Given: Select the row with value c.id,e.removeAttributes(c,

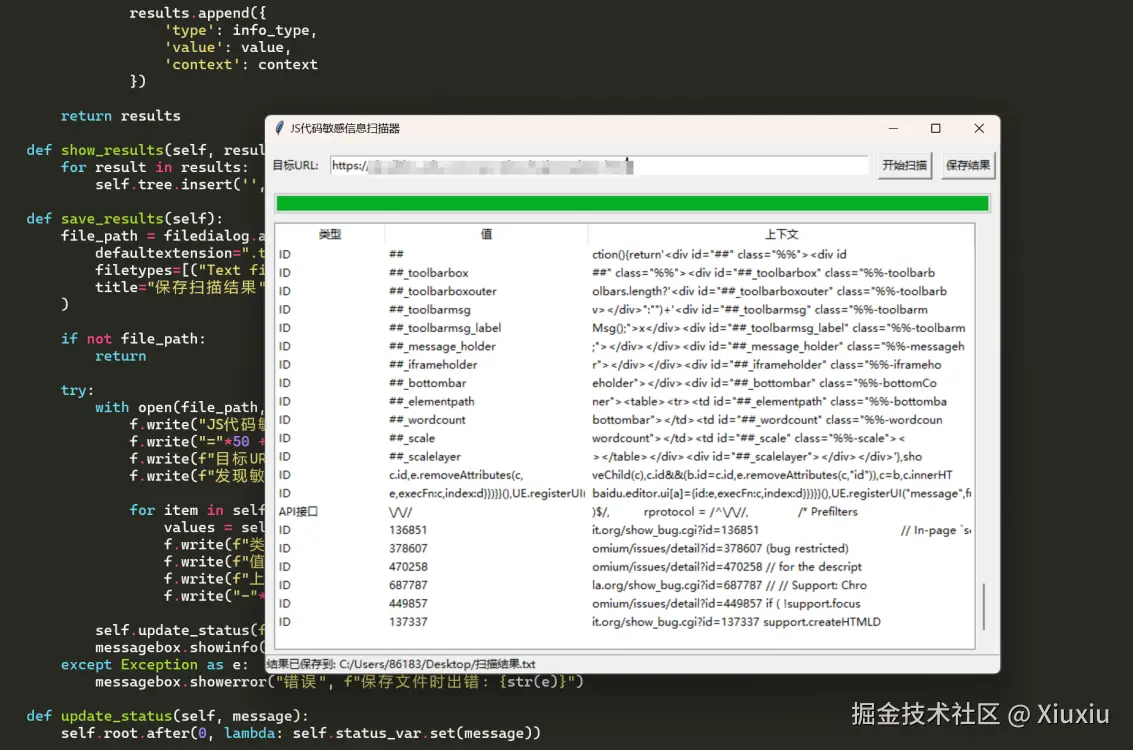Looking at the screenshot, I should pyautogui.click(x=625, y=475).
